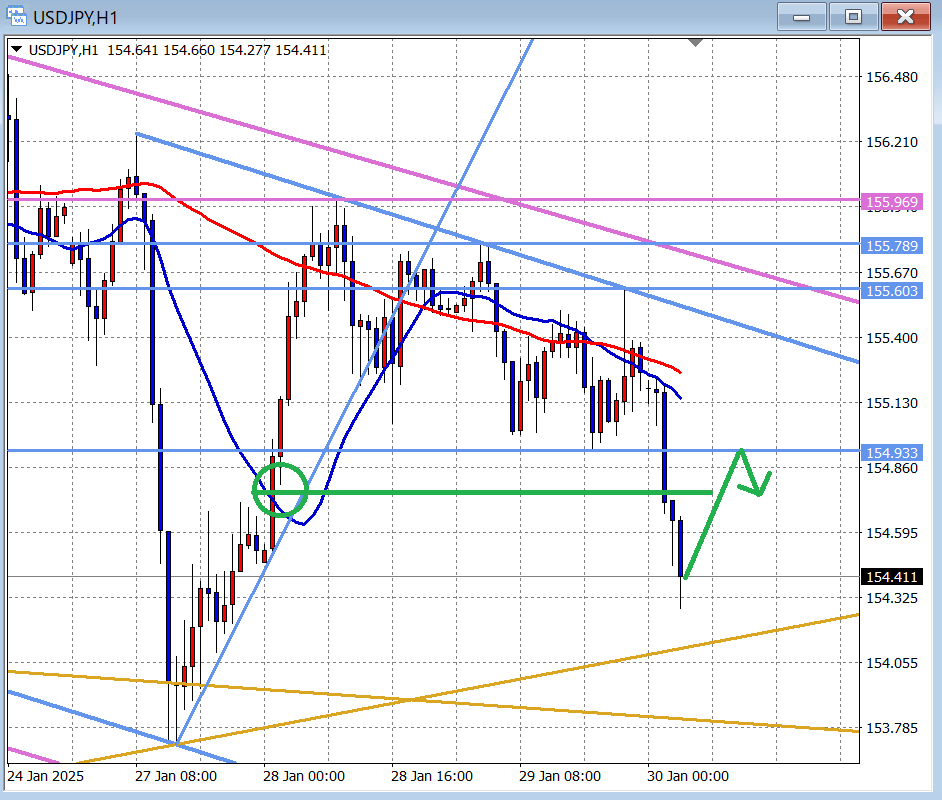Screen dimensions: 942x800
Task: Click the 27 Jan 08:00 time label
Action: [x=175, y=775]
